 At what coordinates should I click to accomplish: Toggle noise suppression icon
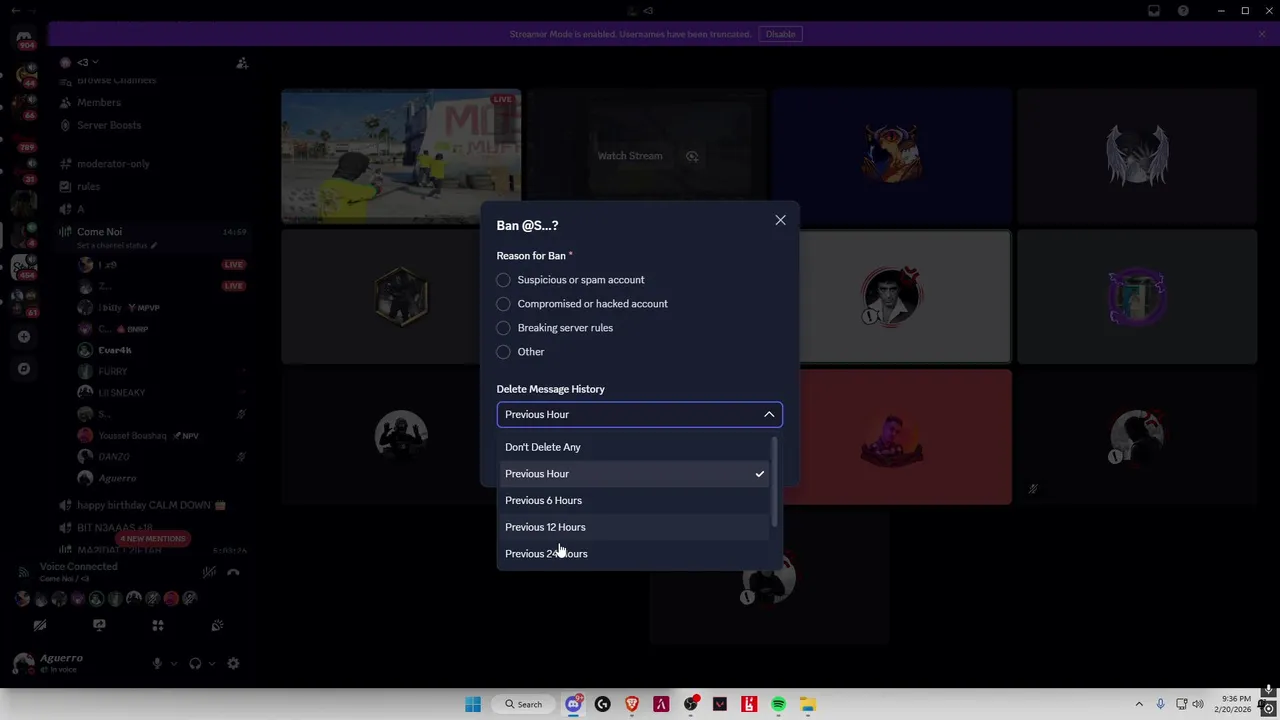tap(209, 573)
